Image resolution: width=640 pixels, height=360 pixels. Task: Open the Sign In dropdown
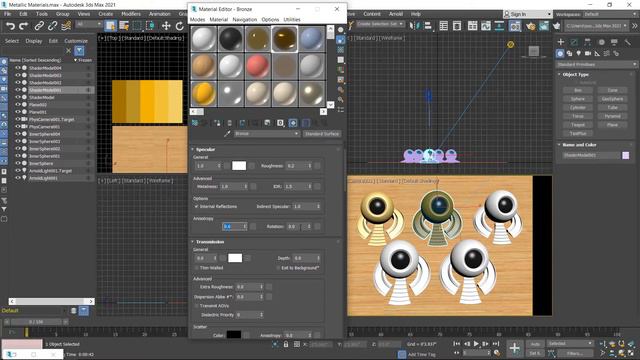click(527, 14)
